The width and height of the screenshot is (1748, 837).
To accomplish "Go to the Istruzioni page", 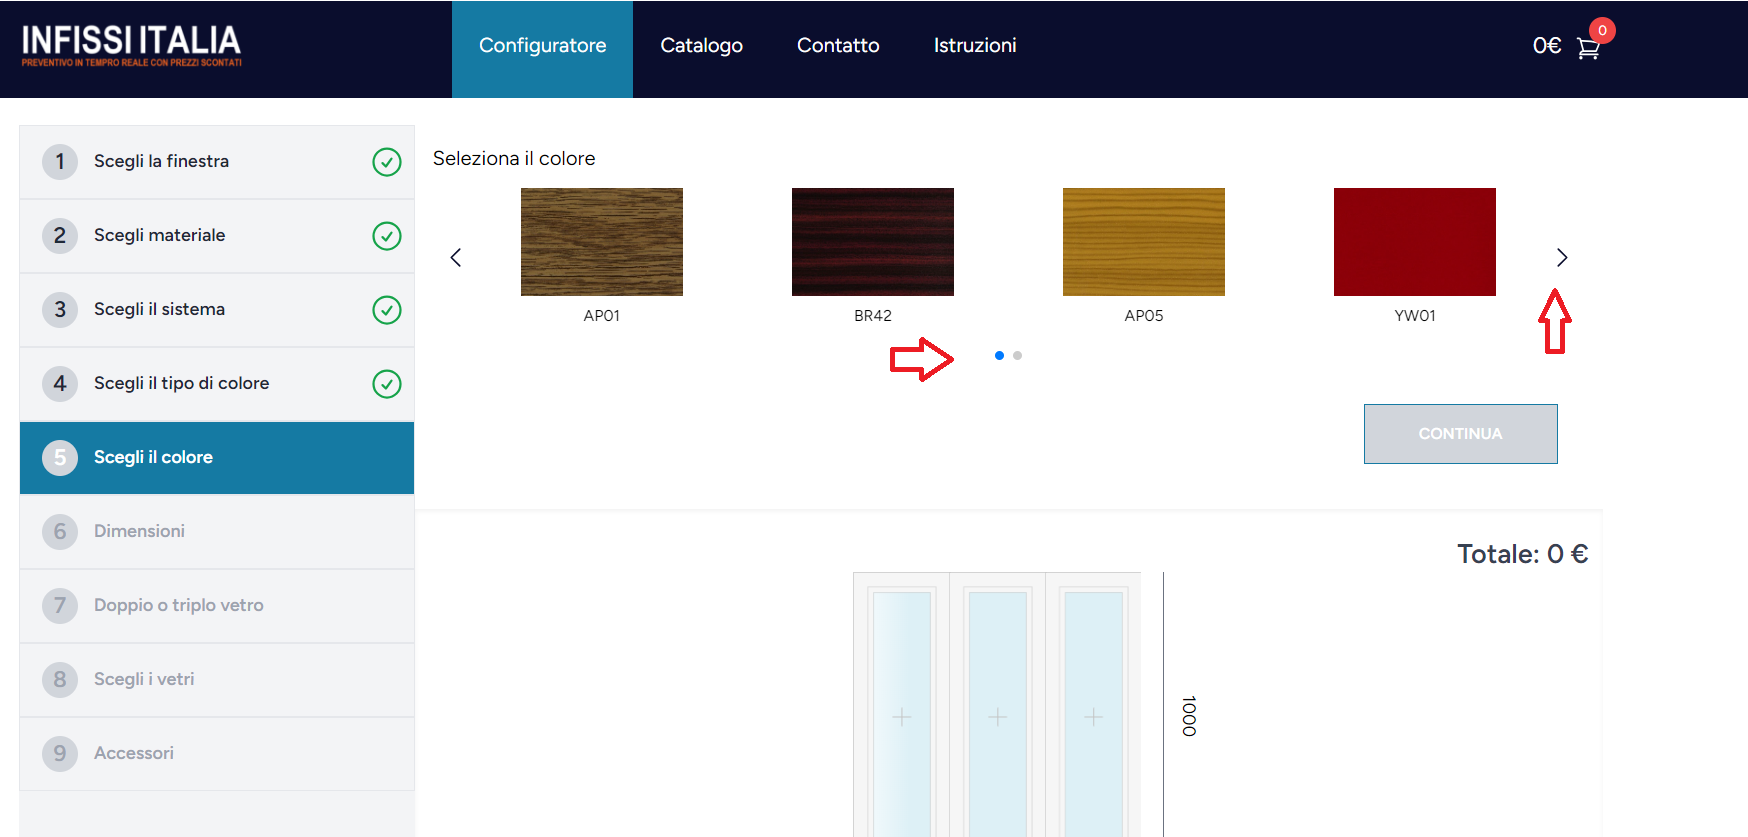I will click(974, 46).
